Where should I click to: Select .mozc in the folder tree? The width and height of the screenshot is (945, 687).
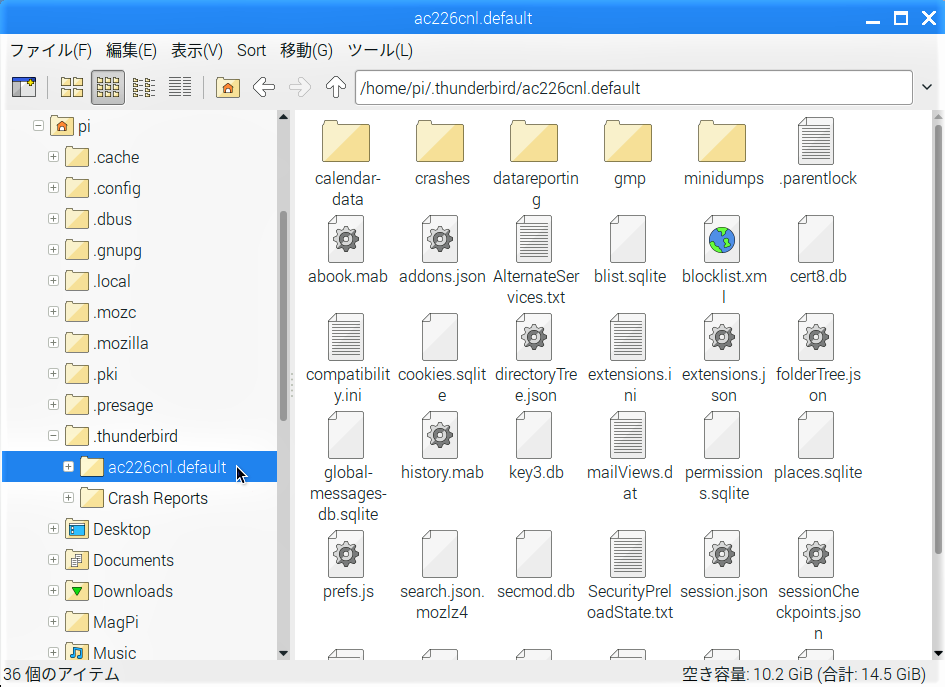(x=115, y=312)
